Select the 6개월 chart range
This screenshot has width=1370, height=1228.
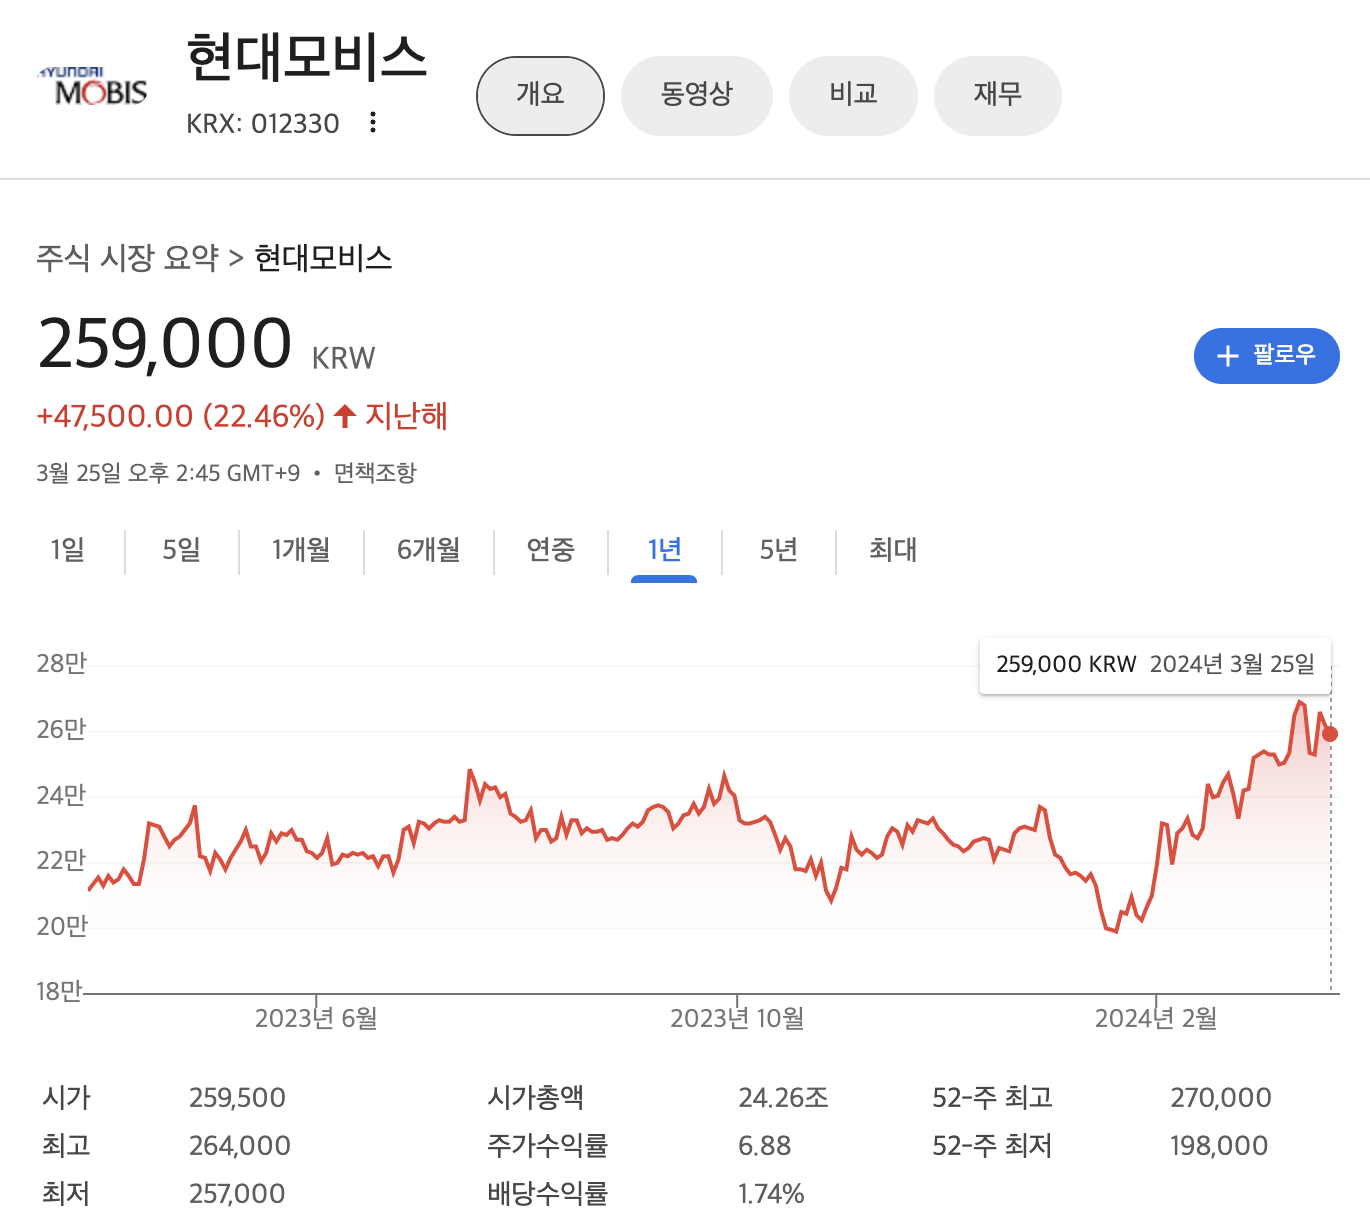point(429,549)
